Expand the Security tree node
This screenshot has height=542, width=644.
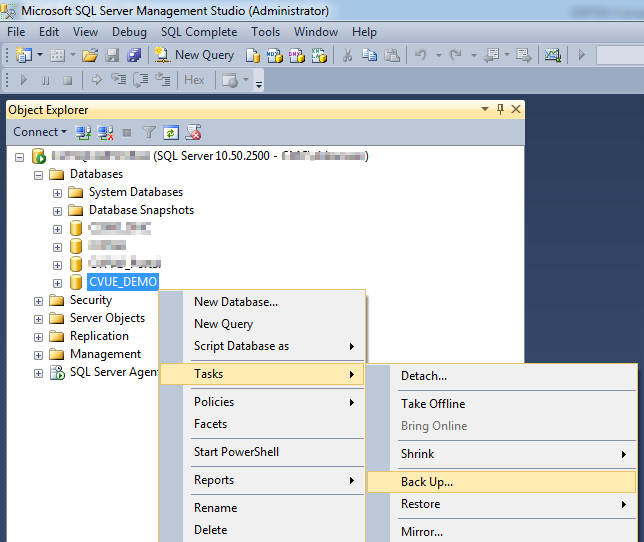pyautogui.click(x=39, y=300)
